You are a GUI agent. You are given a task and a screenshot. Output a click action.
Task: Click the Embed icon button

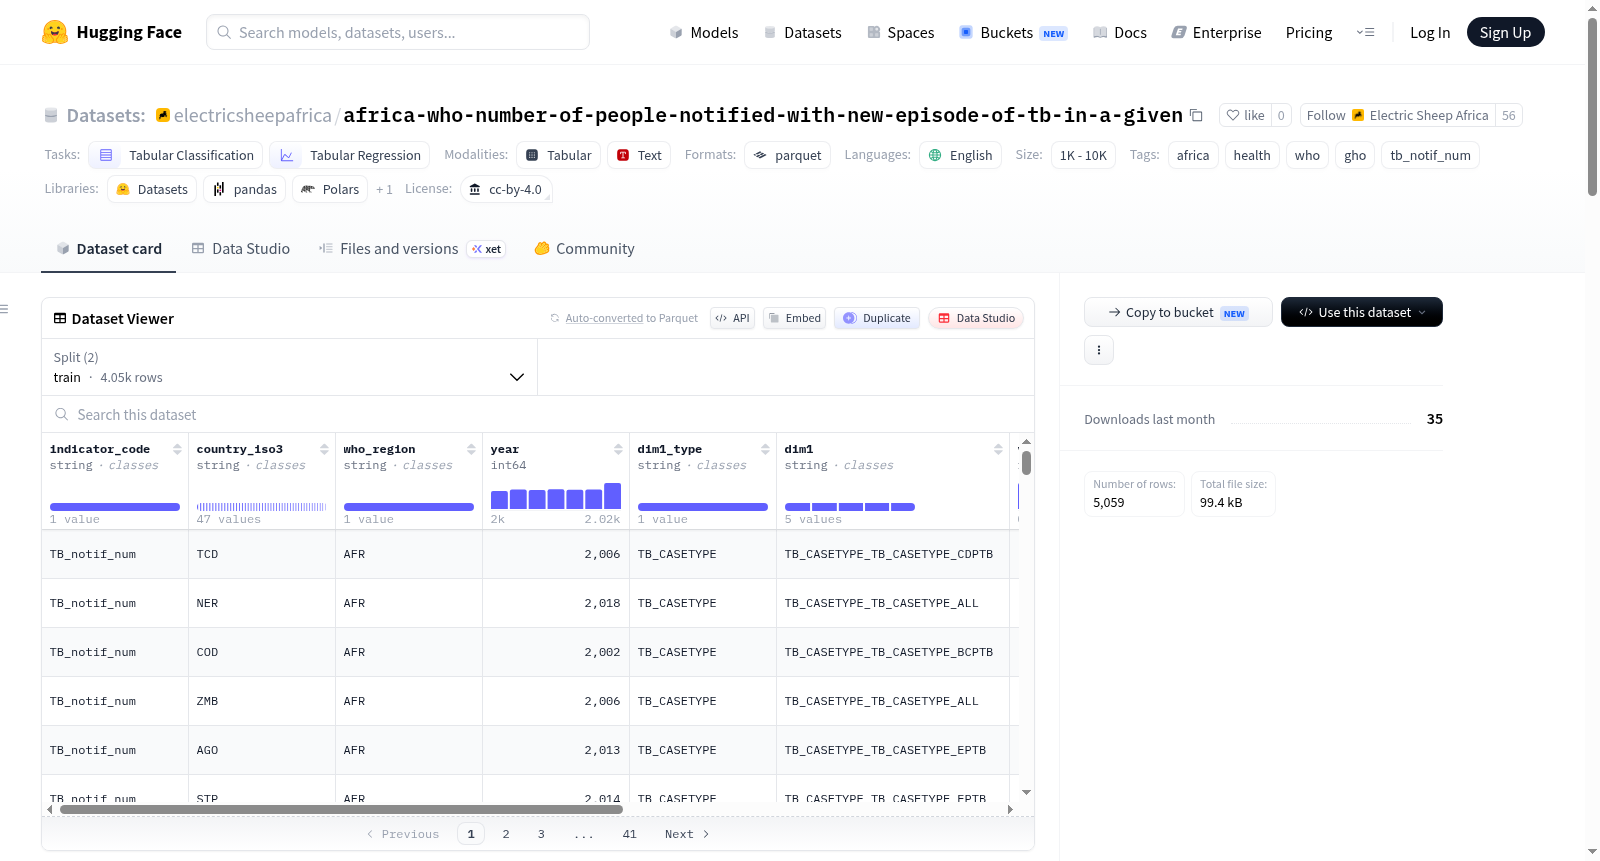pos(794,318)
